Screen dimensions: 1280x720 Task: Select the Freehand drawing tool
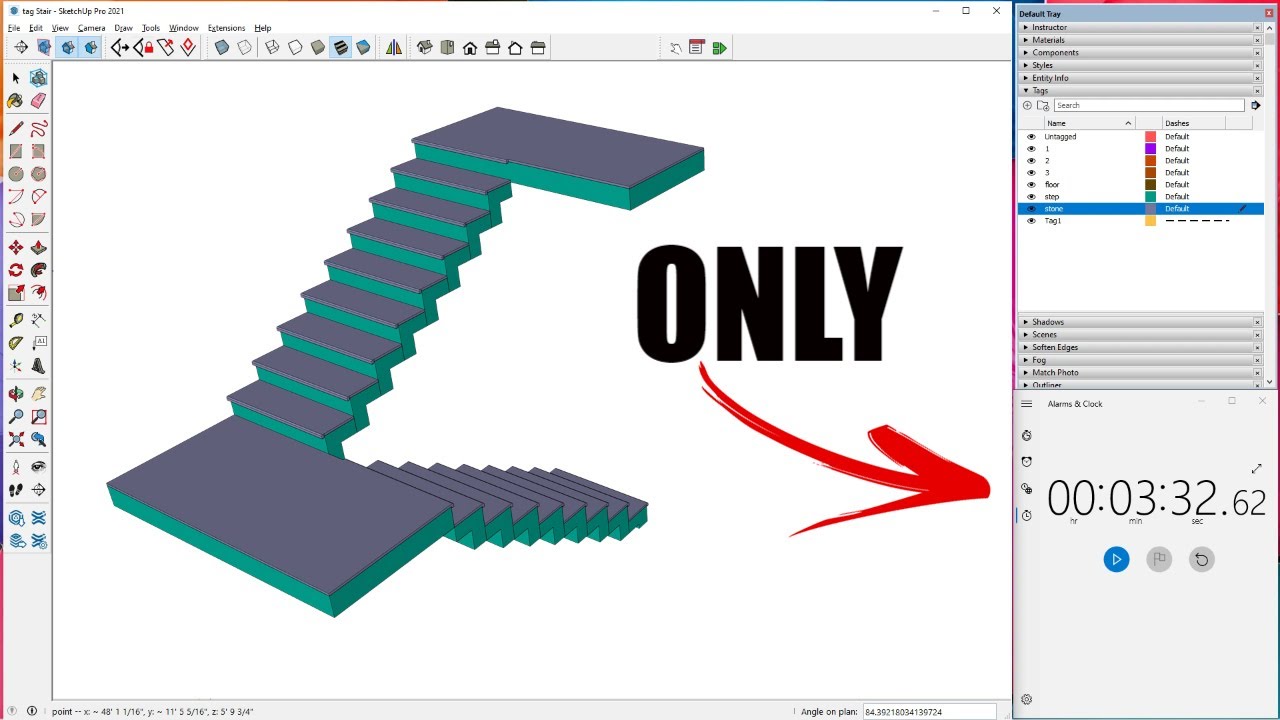(x=38, y=129)
